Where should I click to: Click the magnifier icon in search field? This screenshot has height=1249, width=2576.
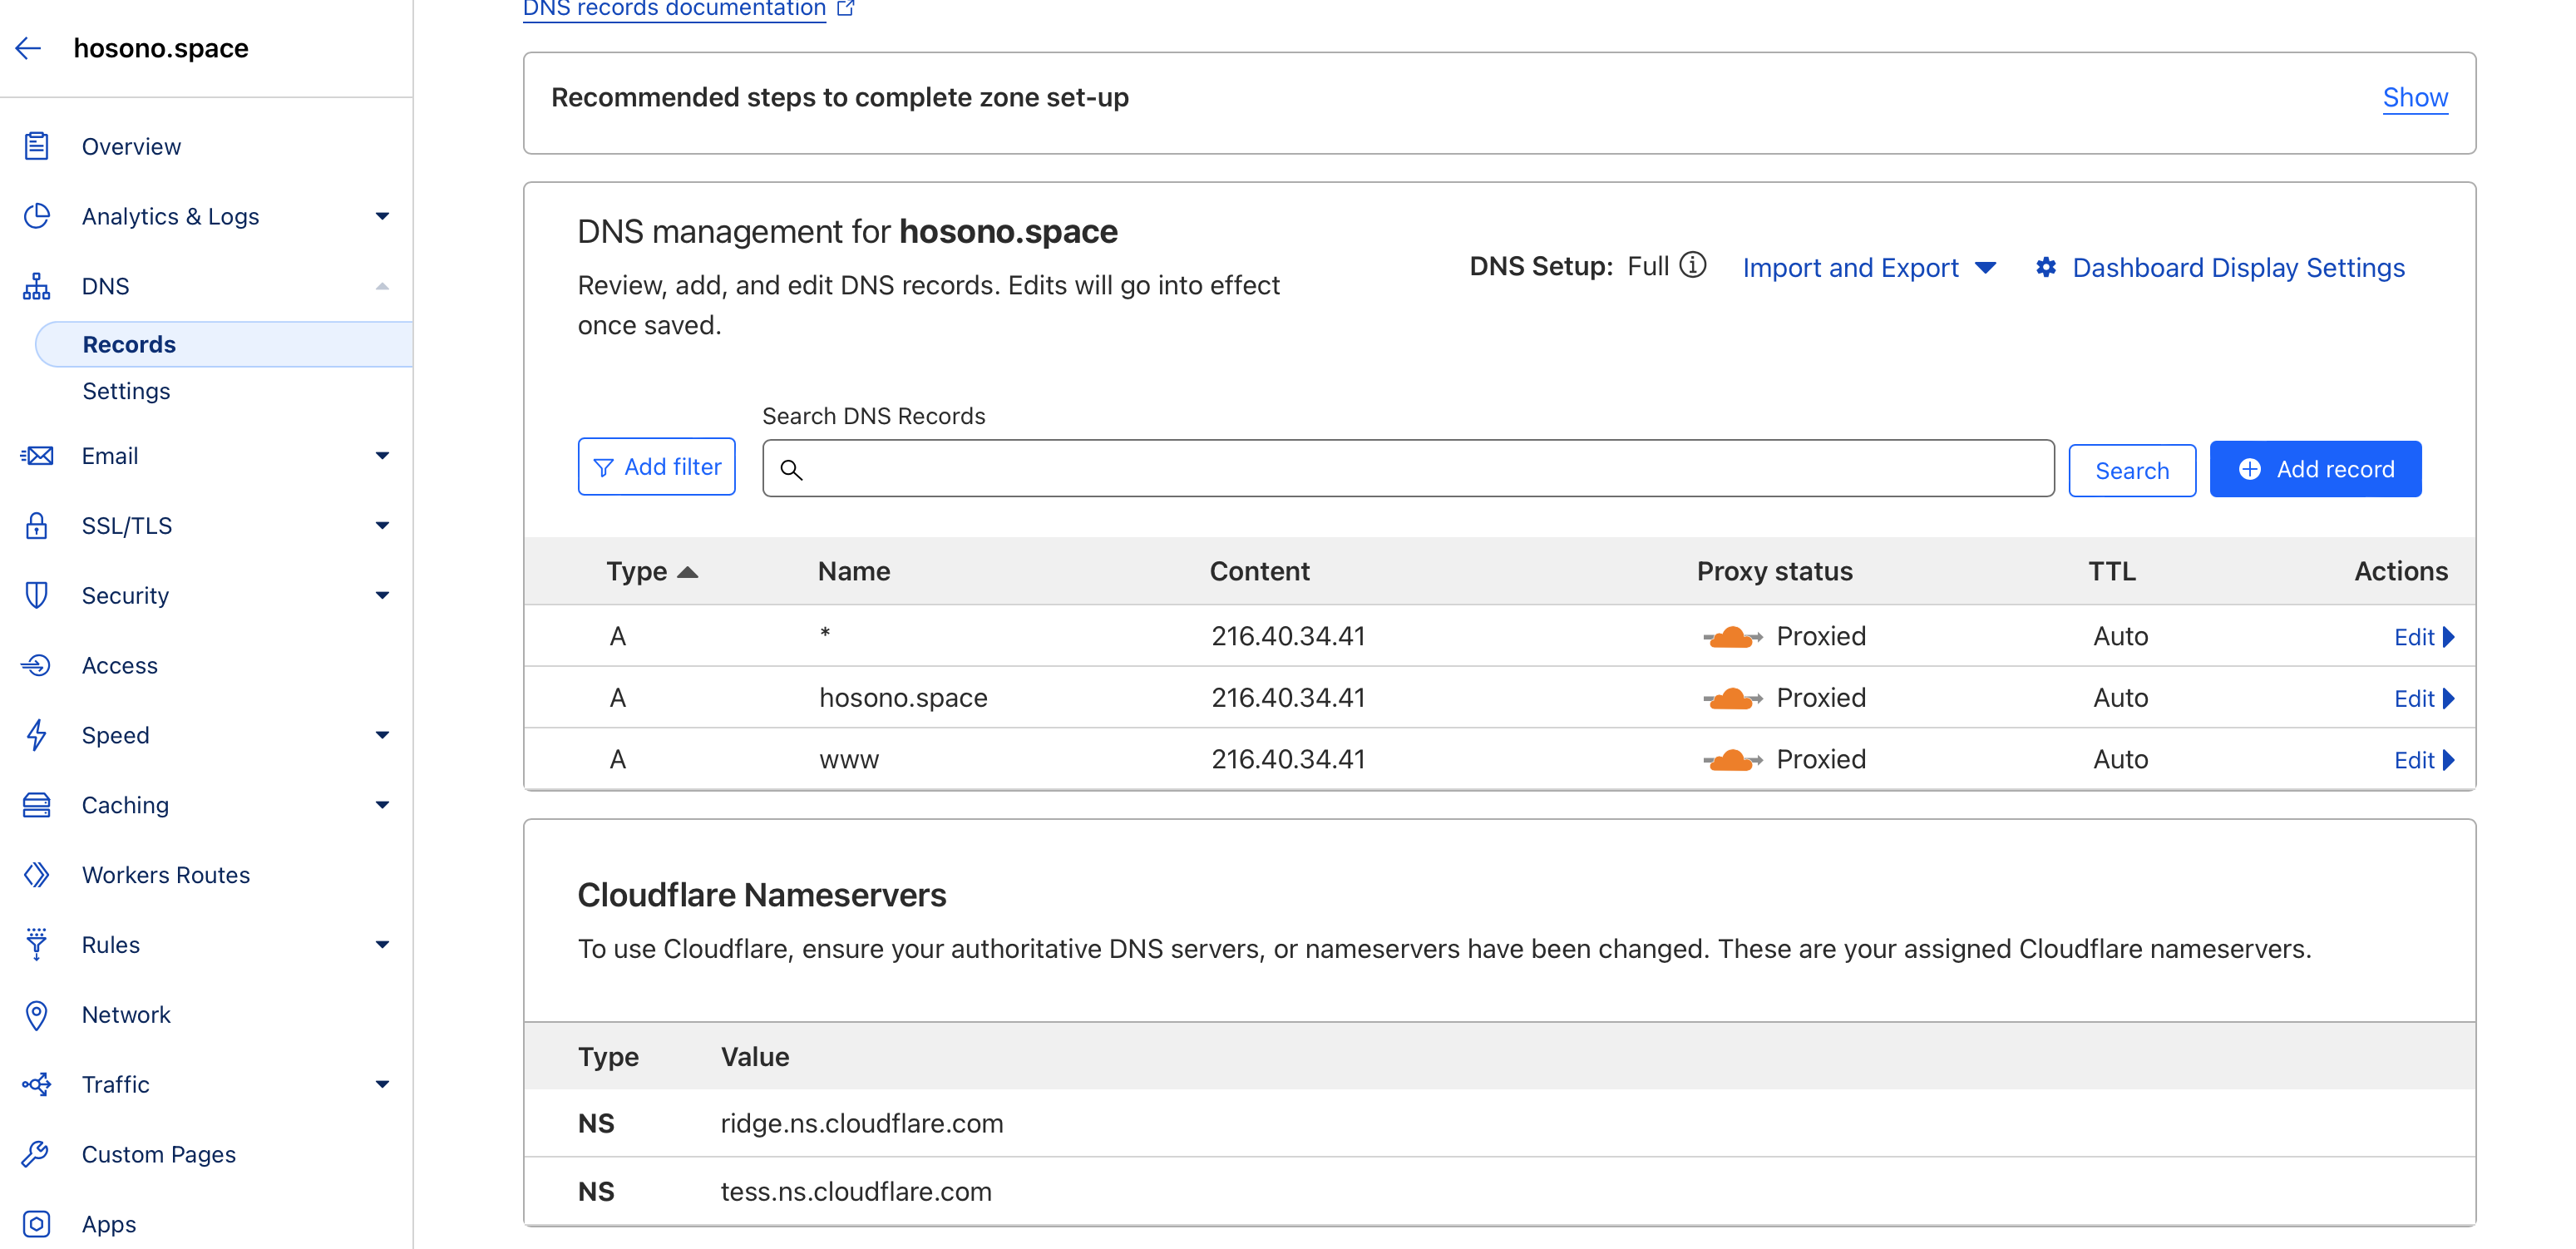(791, 469)
